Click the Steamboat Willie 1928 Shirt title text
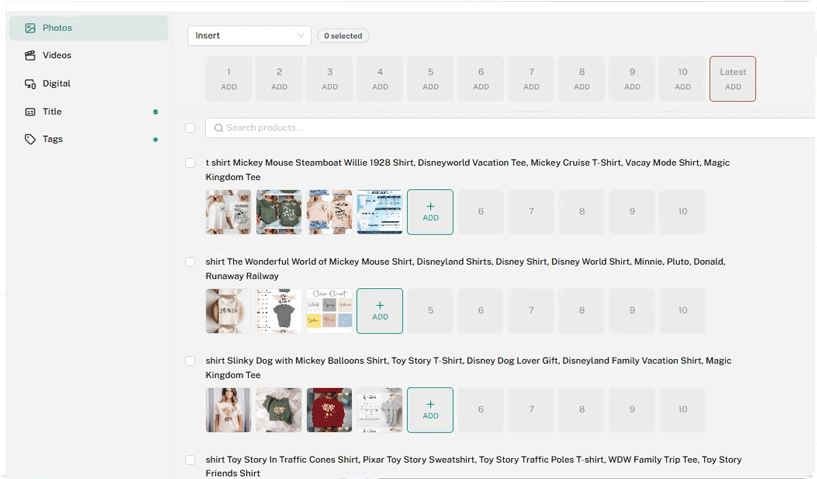The height and width of the screenshot is (479, 817). coord(467,170)
